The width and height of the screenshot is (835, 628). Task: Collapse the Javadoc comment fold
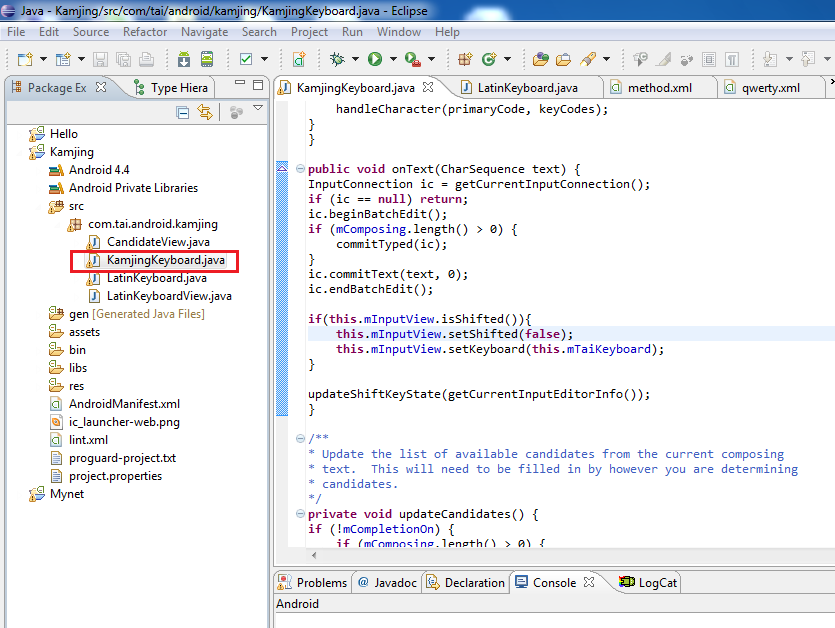(300, 439)
